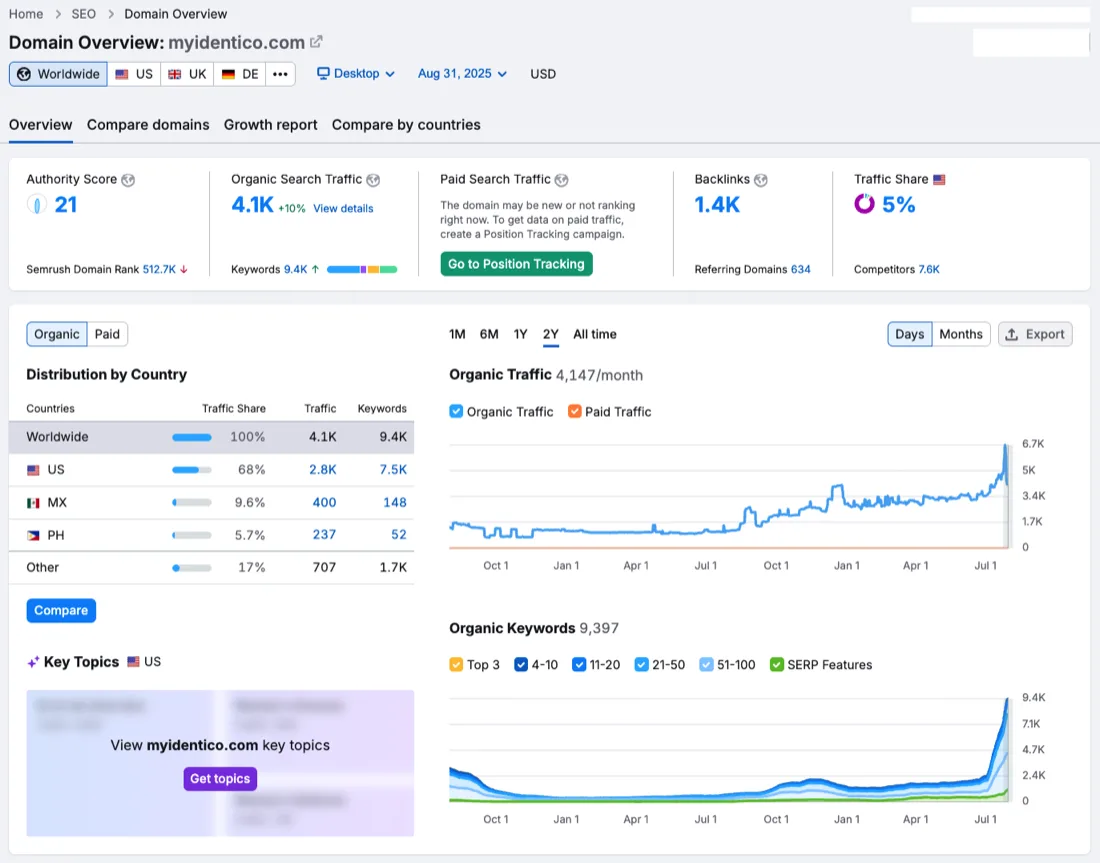
Task: Open the View details link
Action: click(x=343, y=208)
